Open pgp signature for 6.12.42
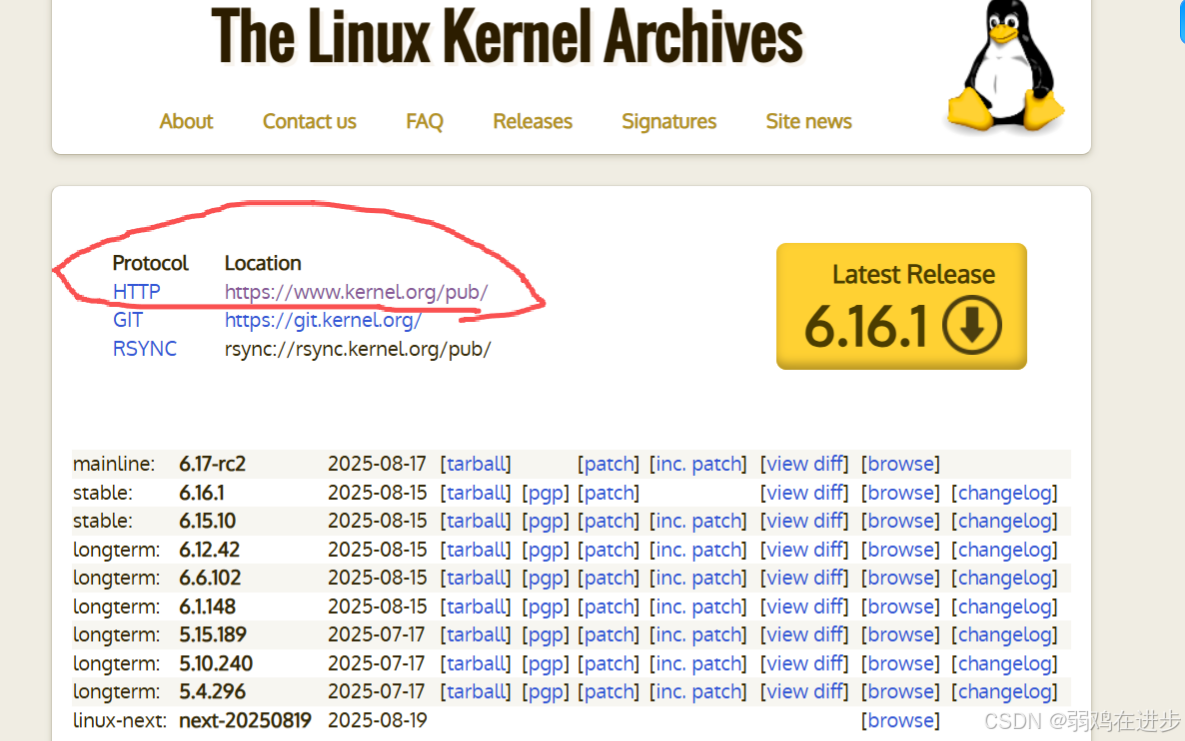 coord(545,550)
